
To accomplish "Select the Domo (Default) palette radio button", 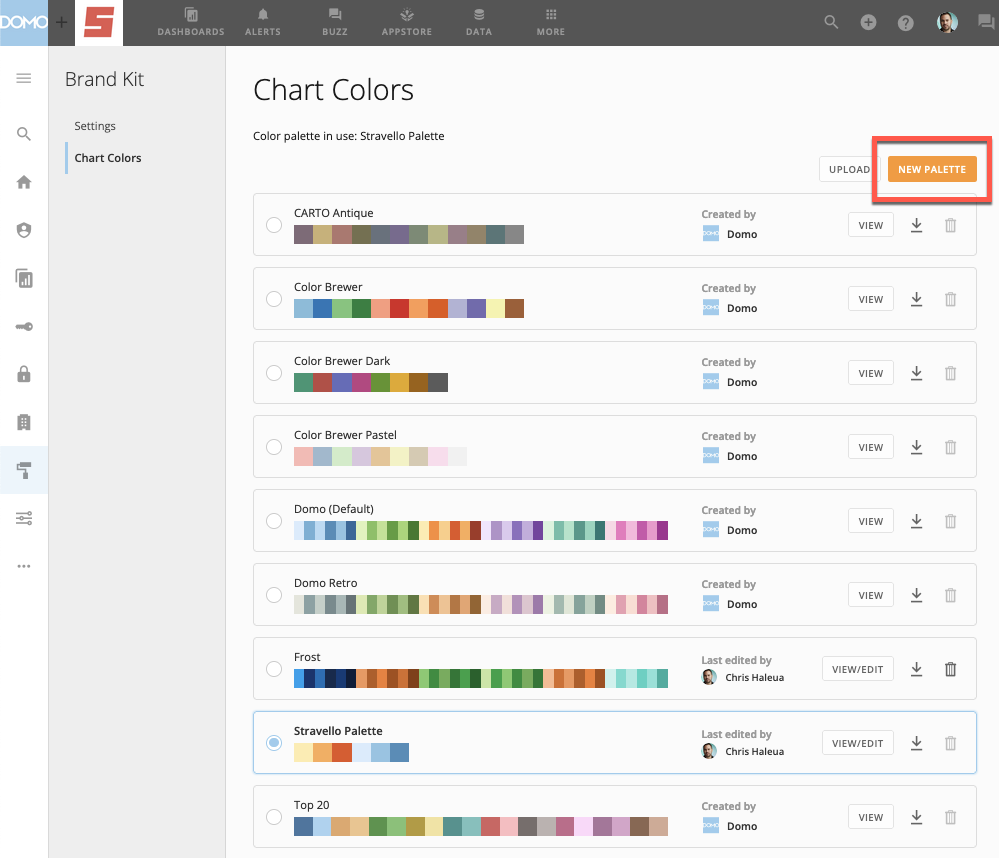I will coord(273,521).
